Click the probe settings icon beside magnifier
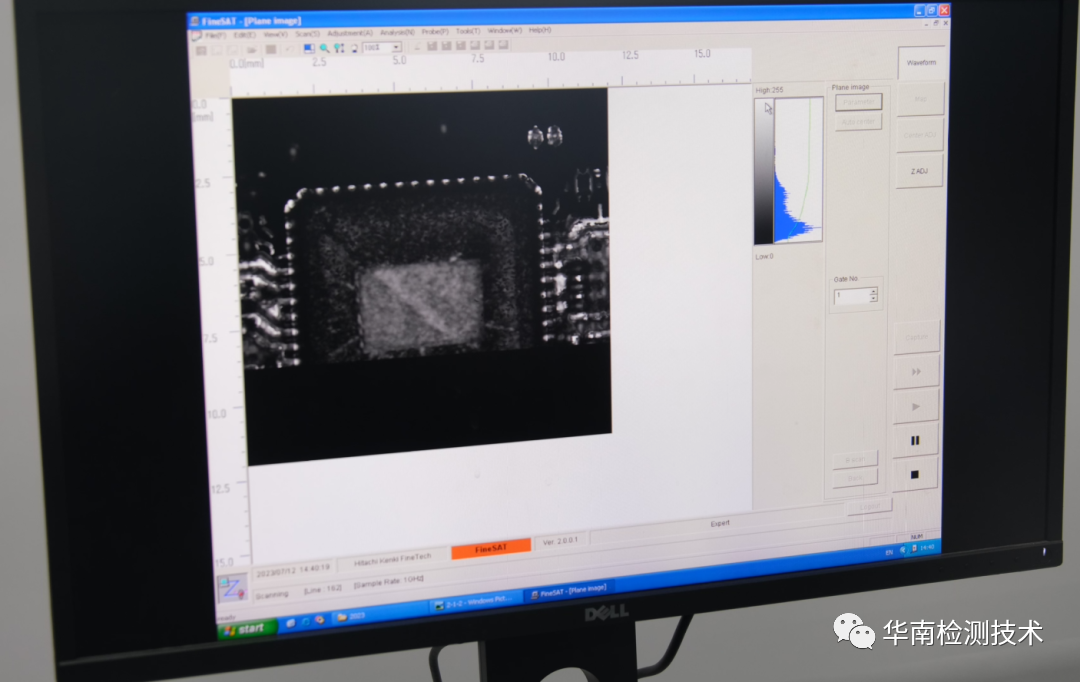Viewport: 1080px width, 682px height. coord(339,47)
